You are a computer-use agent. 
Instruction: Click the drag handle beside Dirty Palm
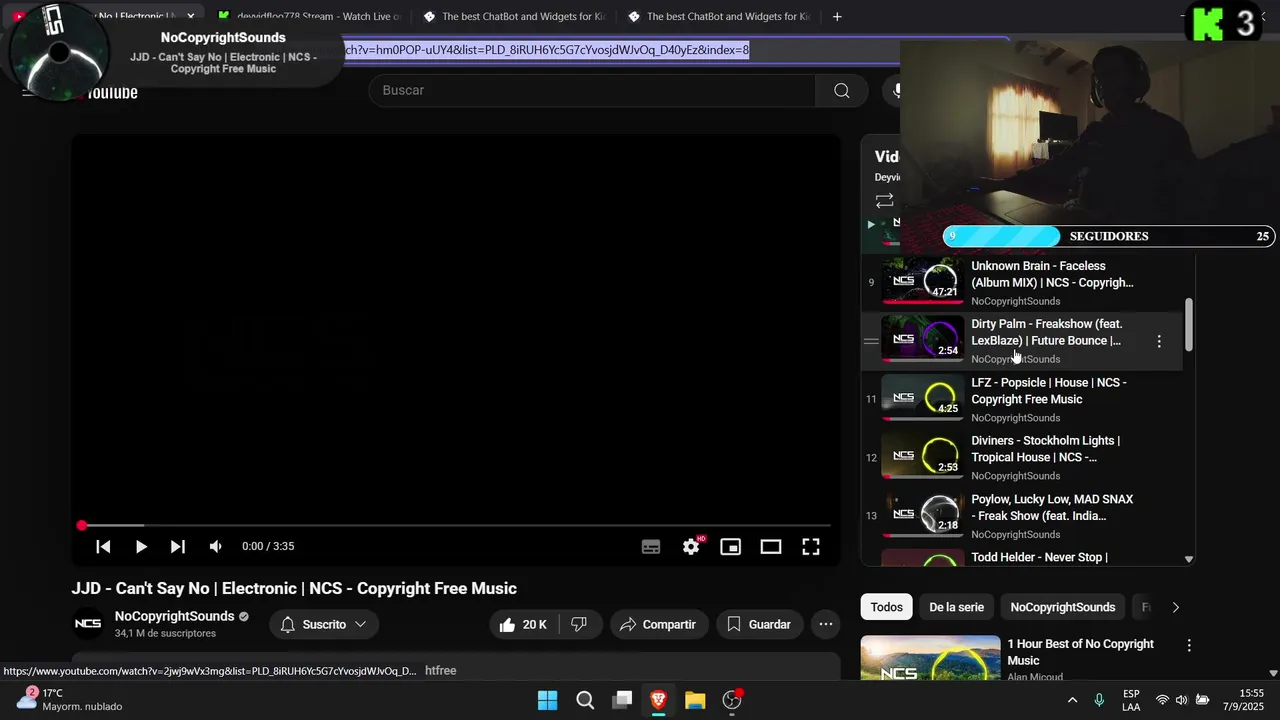[871, 341]
